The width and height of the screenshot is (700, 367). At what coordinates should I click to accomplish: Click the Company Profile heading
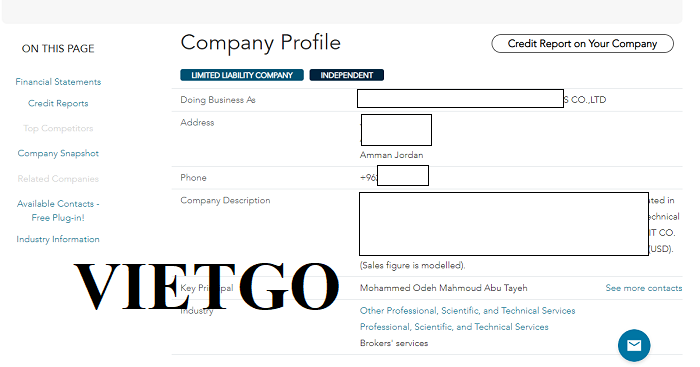click(x=261, y=43)
